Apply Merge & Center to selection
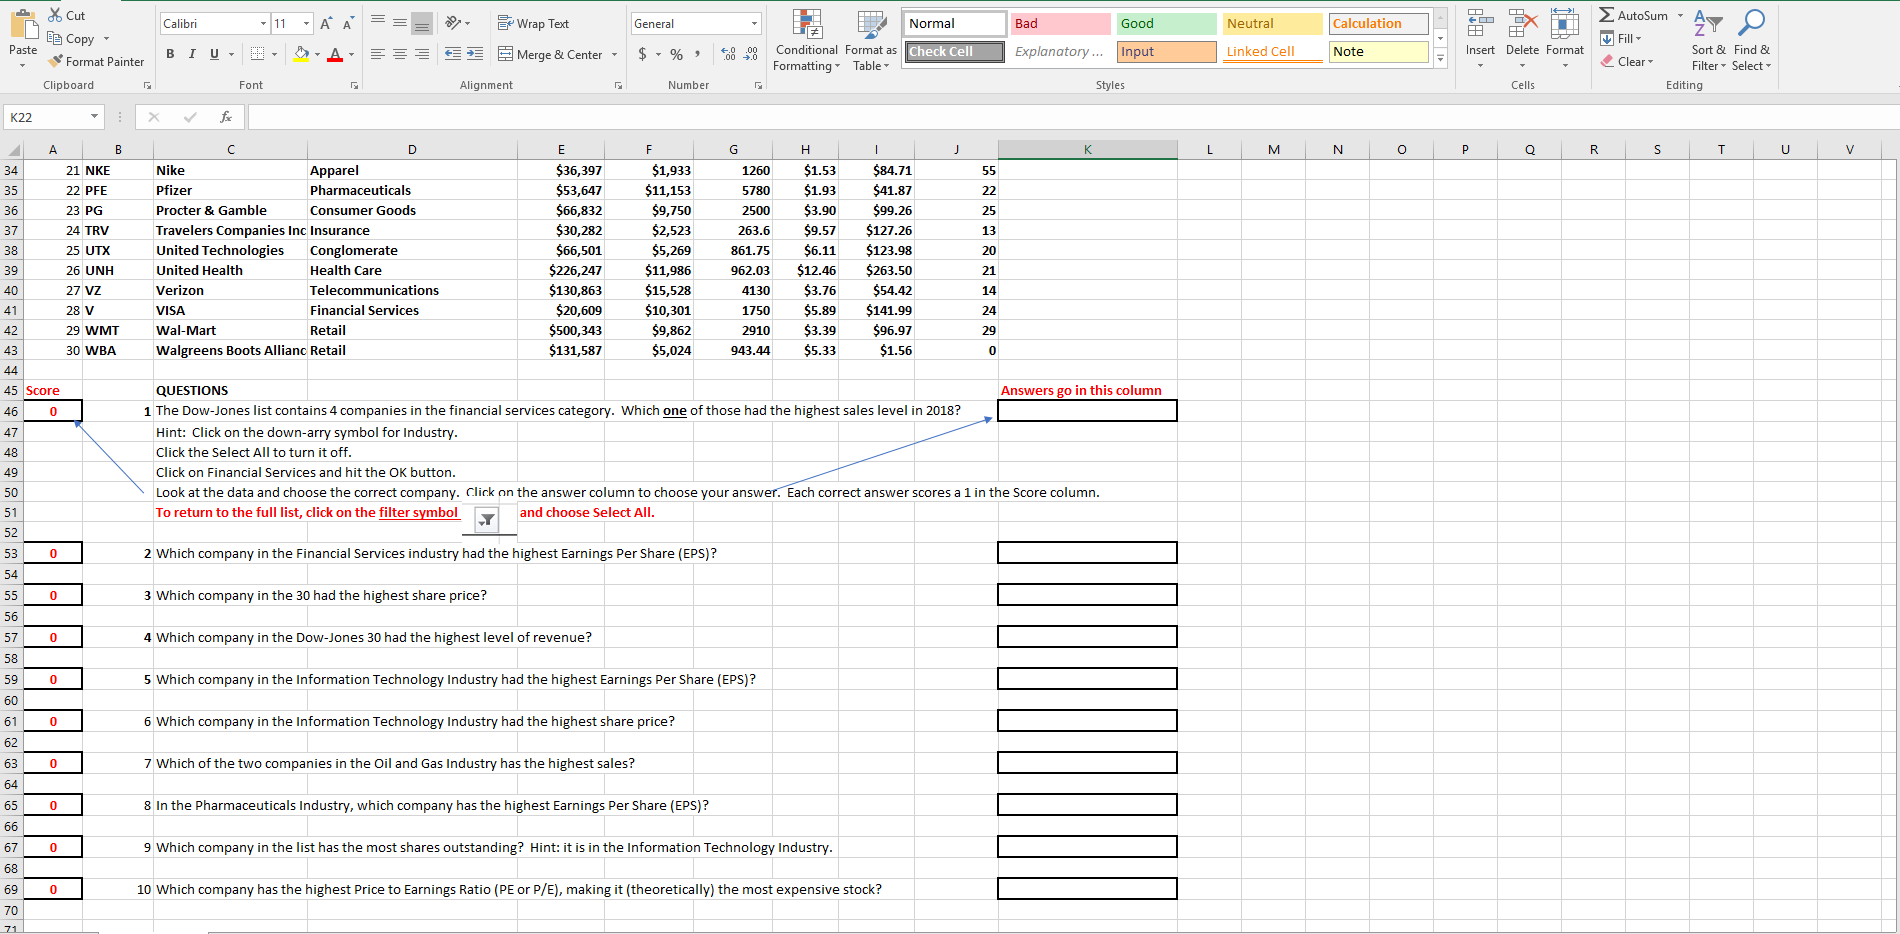 [x=551, y=54]
